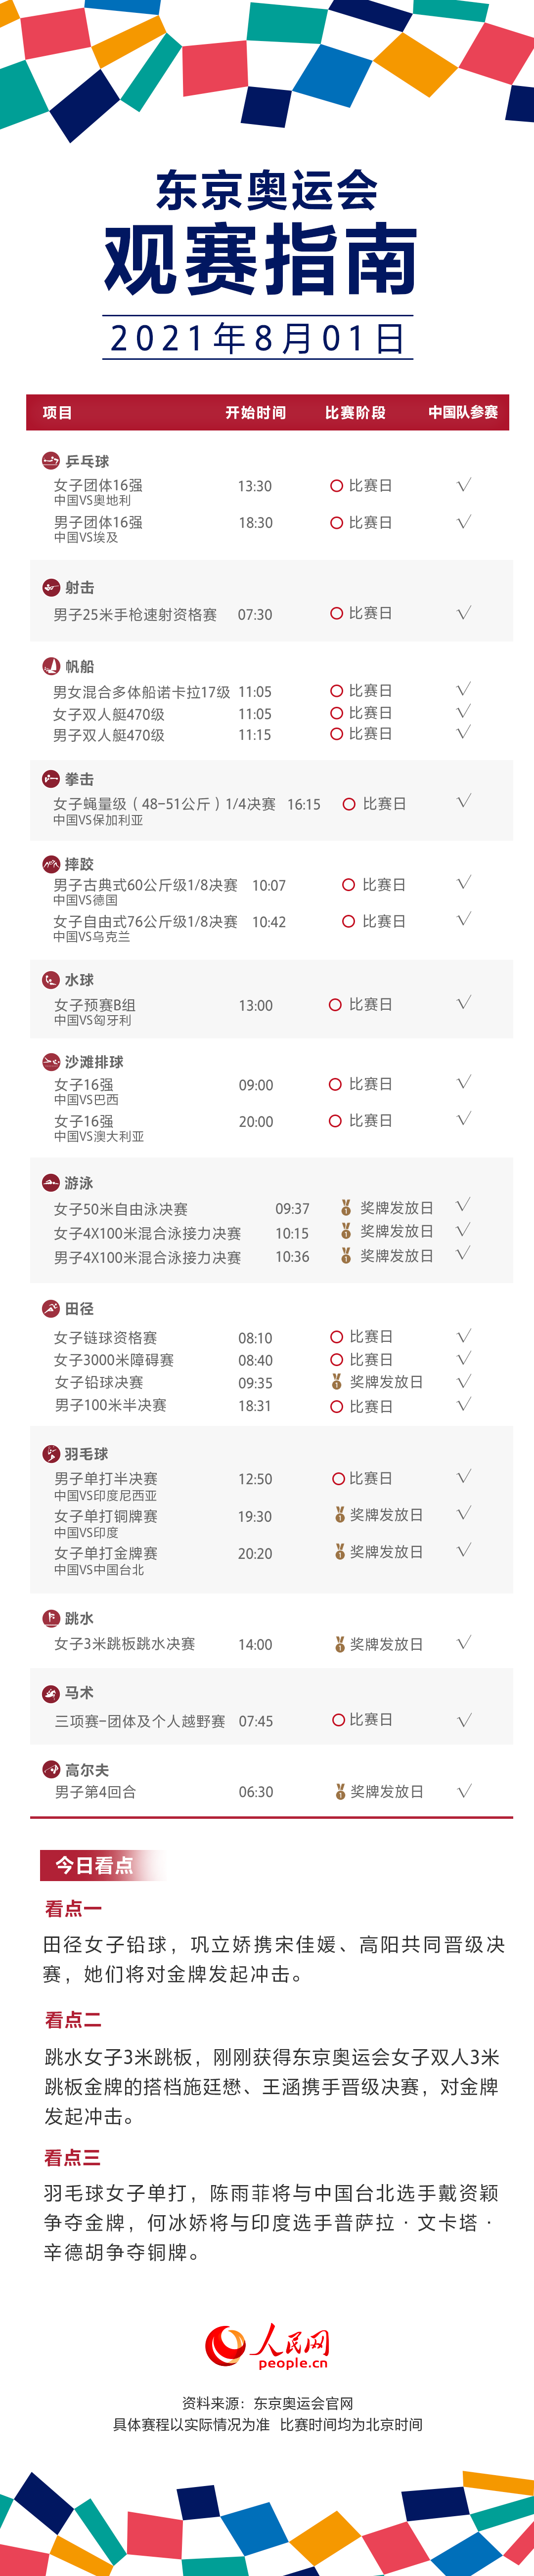Click the checkmark for 女子3米跳板跳水决赛

[464, 1643]
